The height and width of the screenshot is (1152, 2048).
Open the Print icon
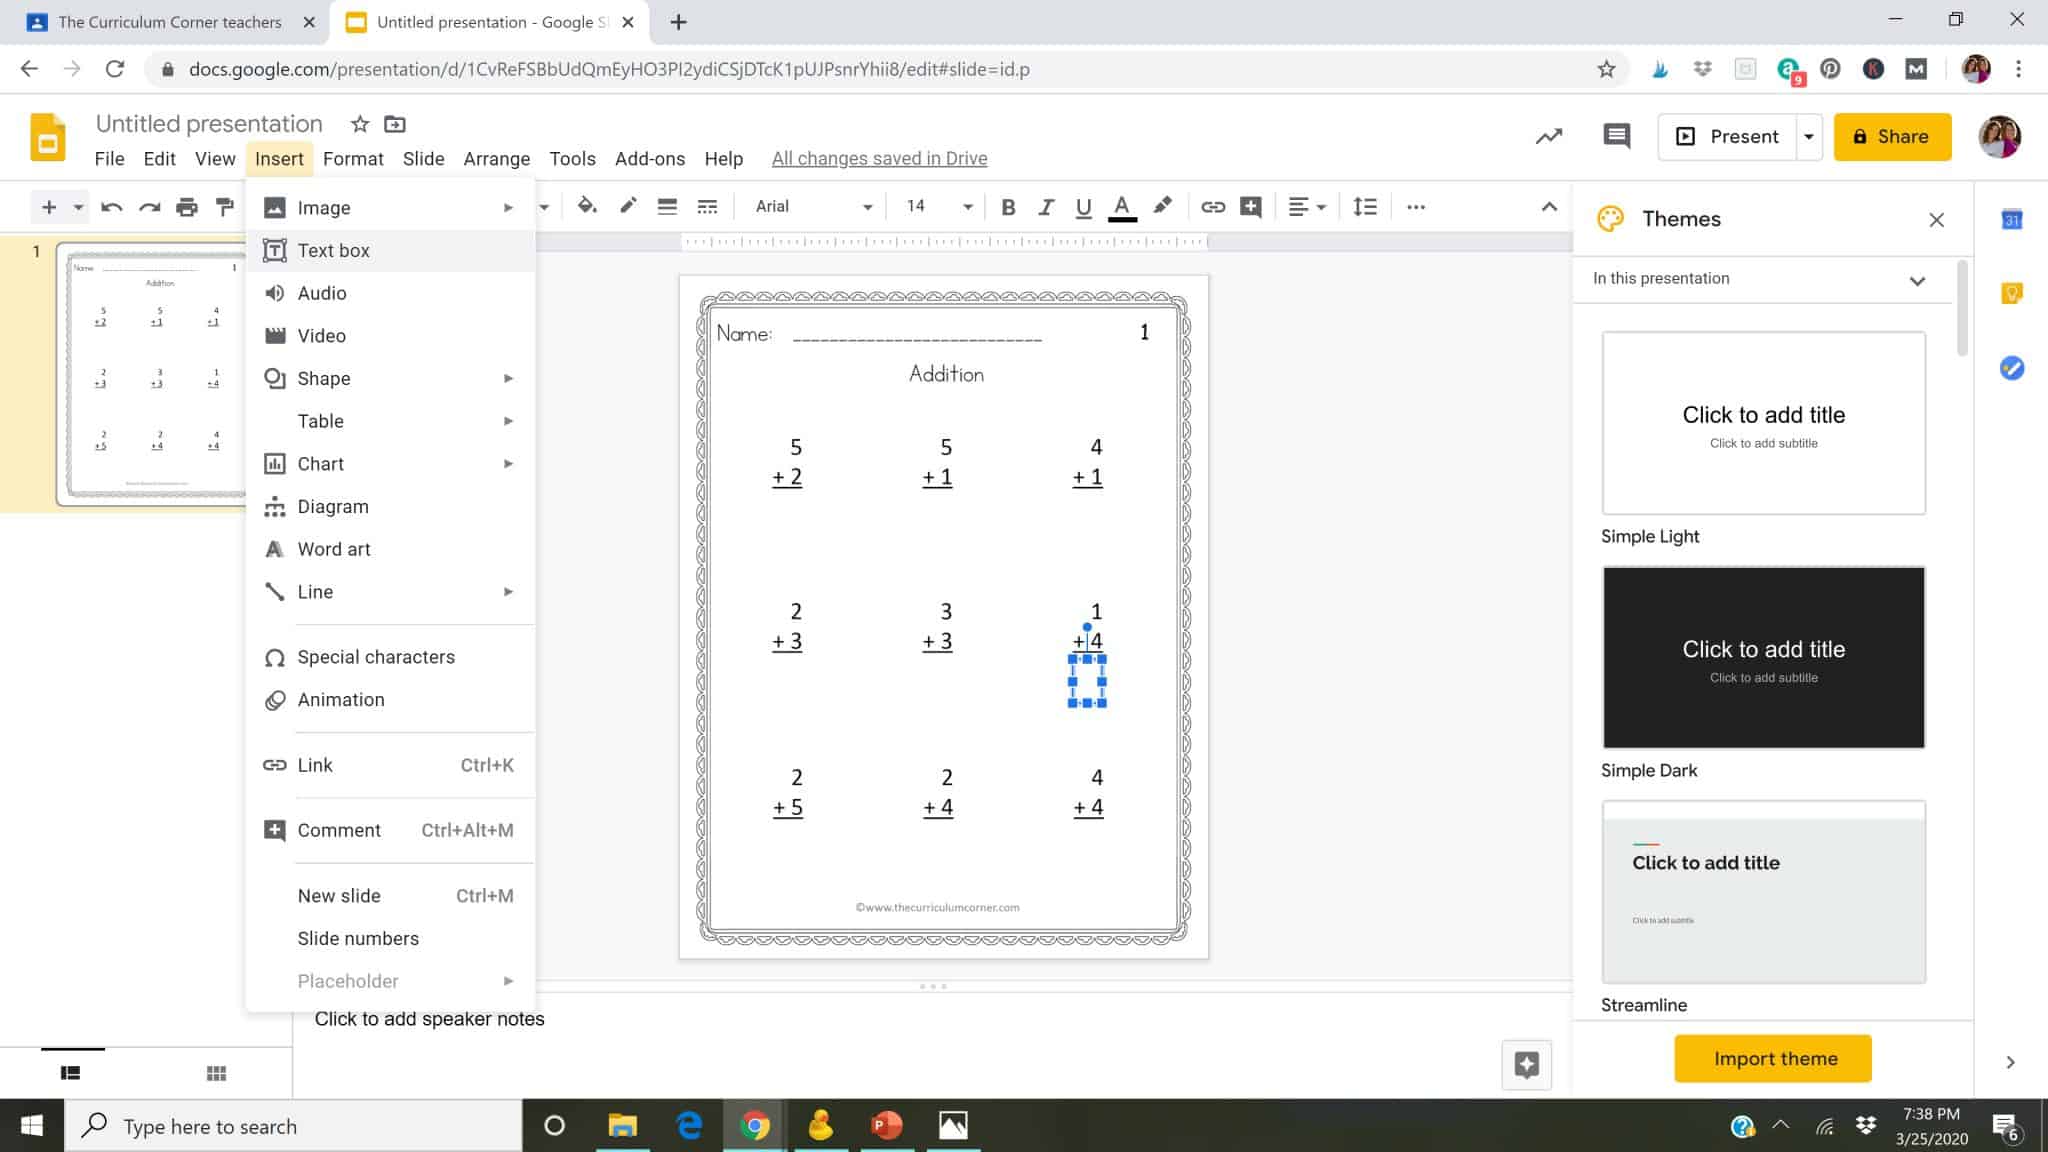pos(186,207)
